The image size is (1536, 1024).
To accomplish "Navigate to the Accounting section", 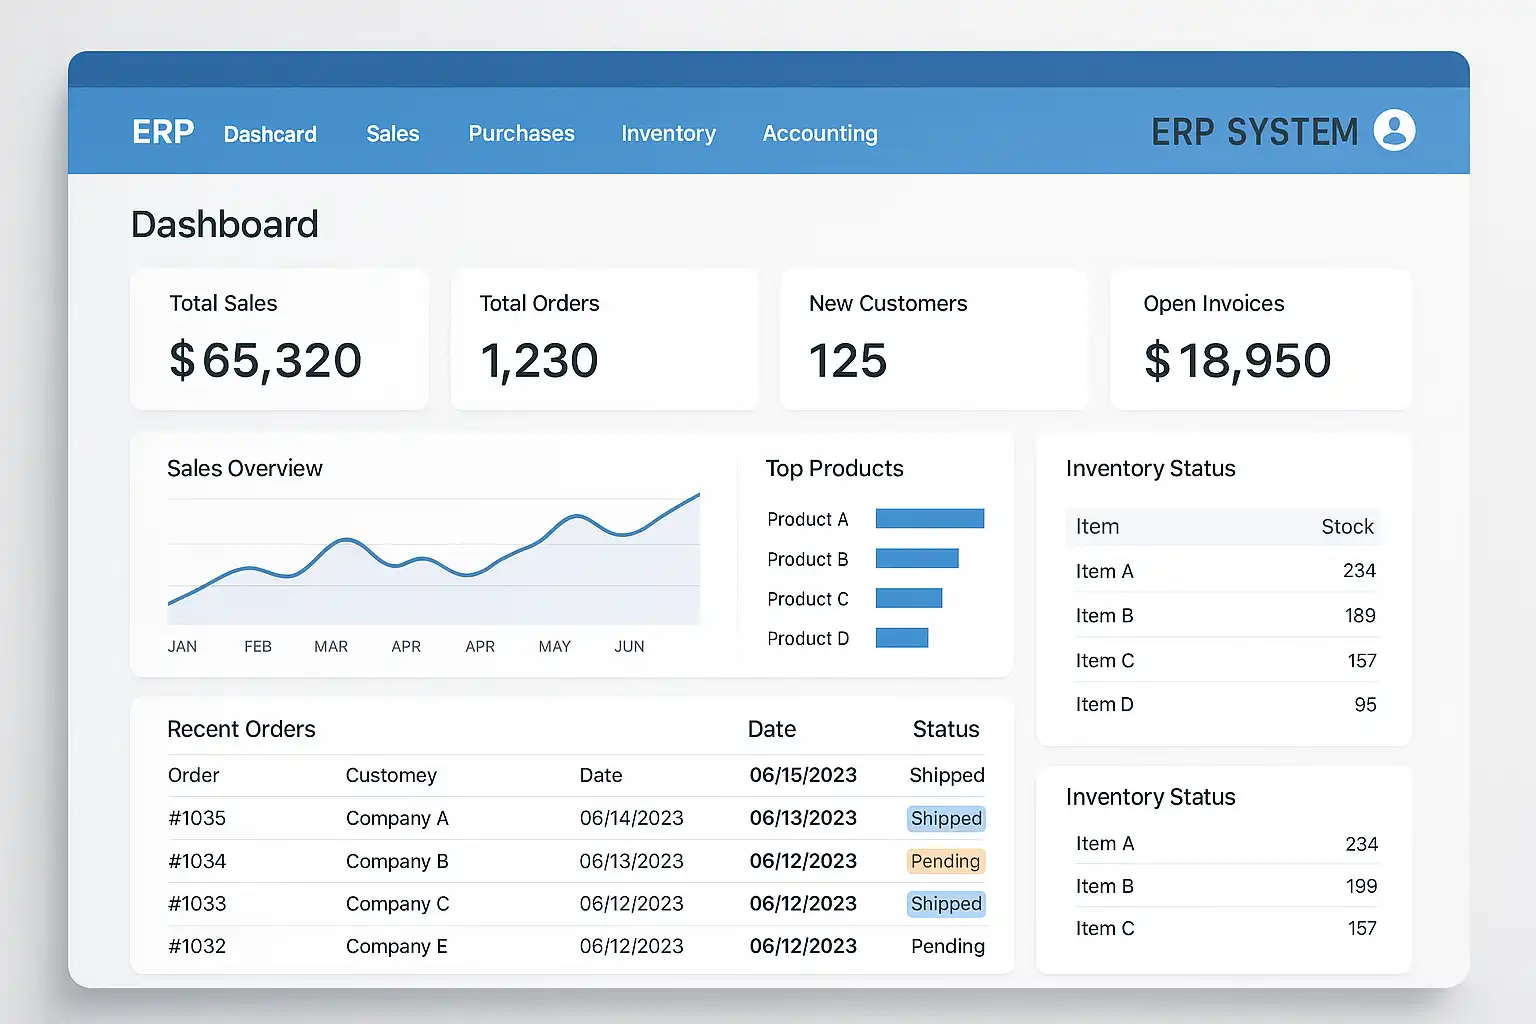I will coord(819,134).
